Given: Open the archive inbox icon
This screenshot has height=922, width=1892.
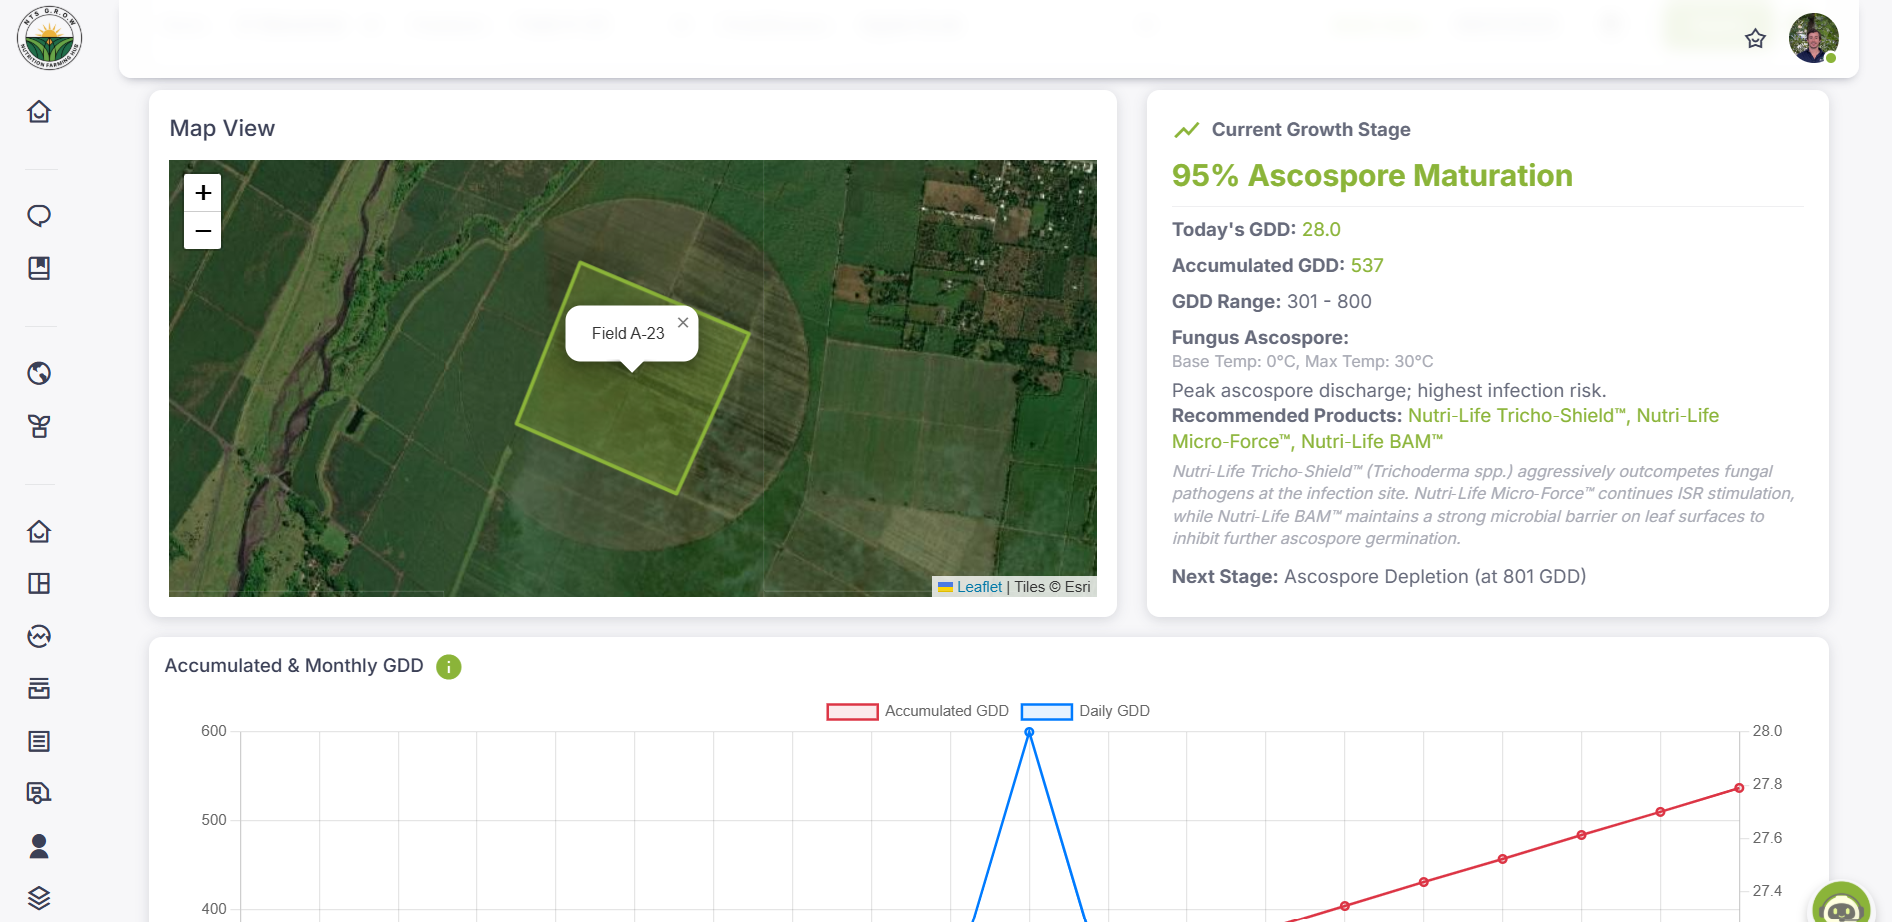Looking at the screenshot, I should pos(39,688).
